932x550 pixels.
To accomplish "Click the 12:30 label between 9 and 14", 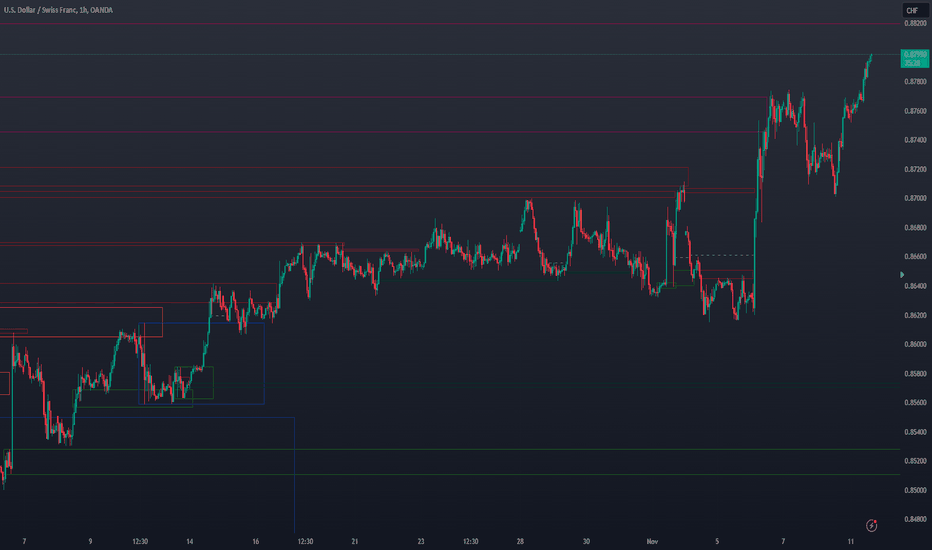I will (x=140, y=542).
